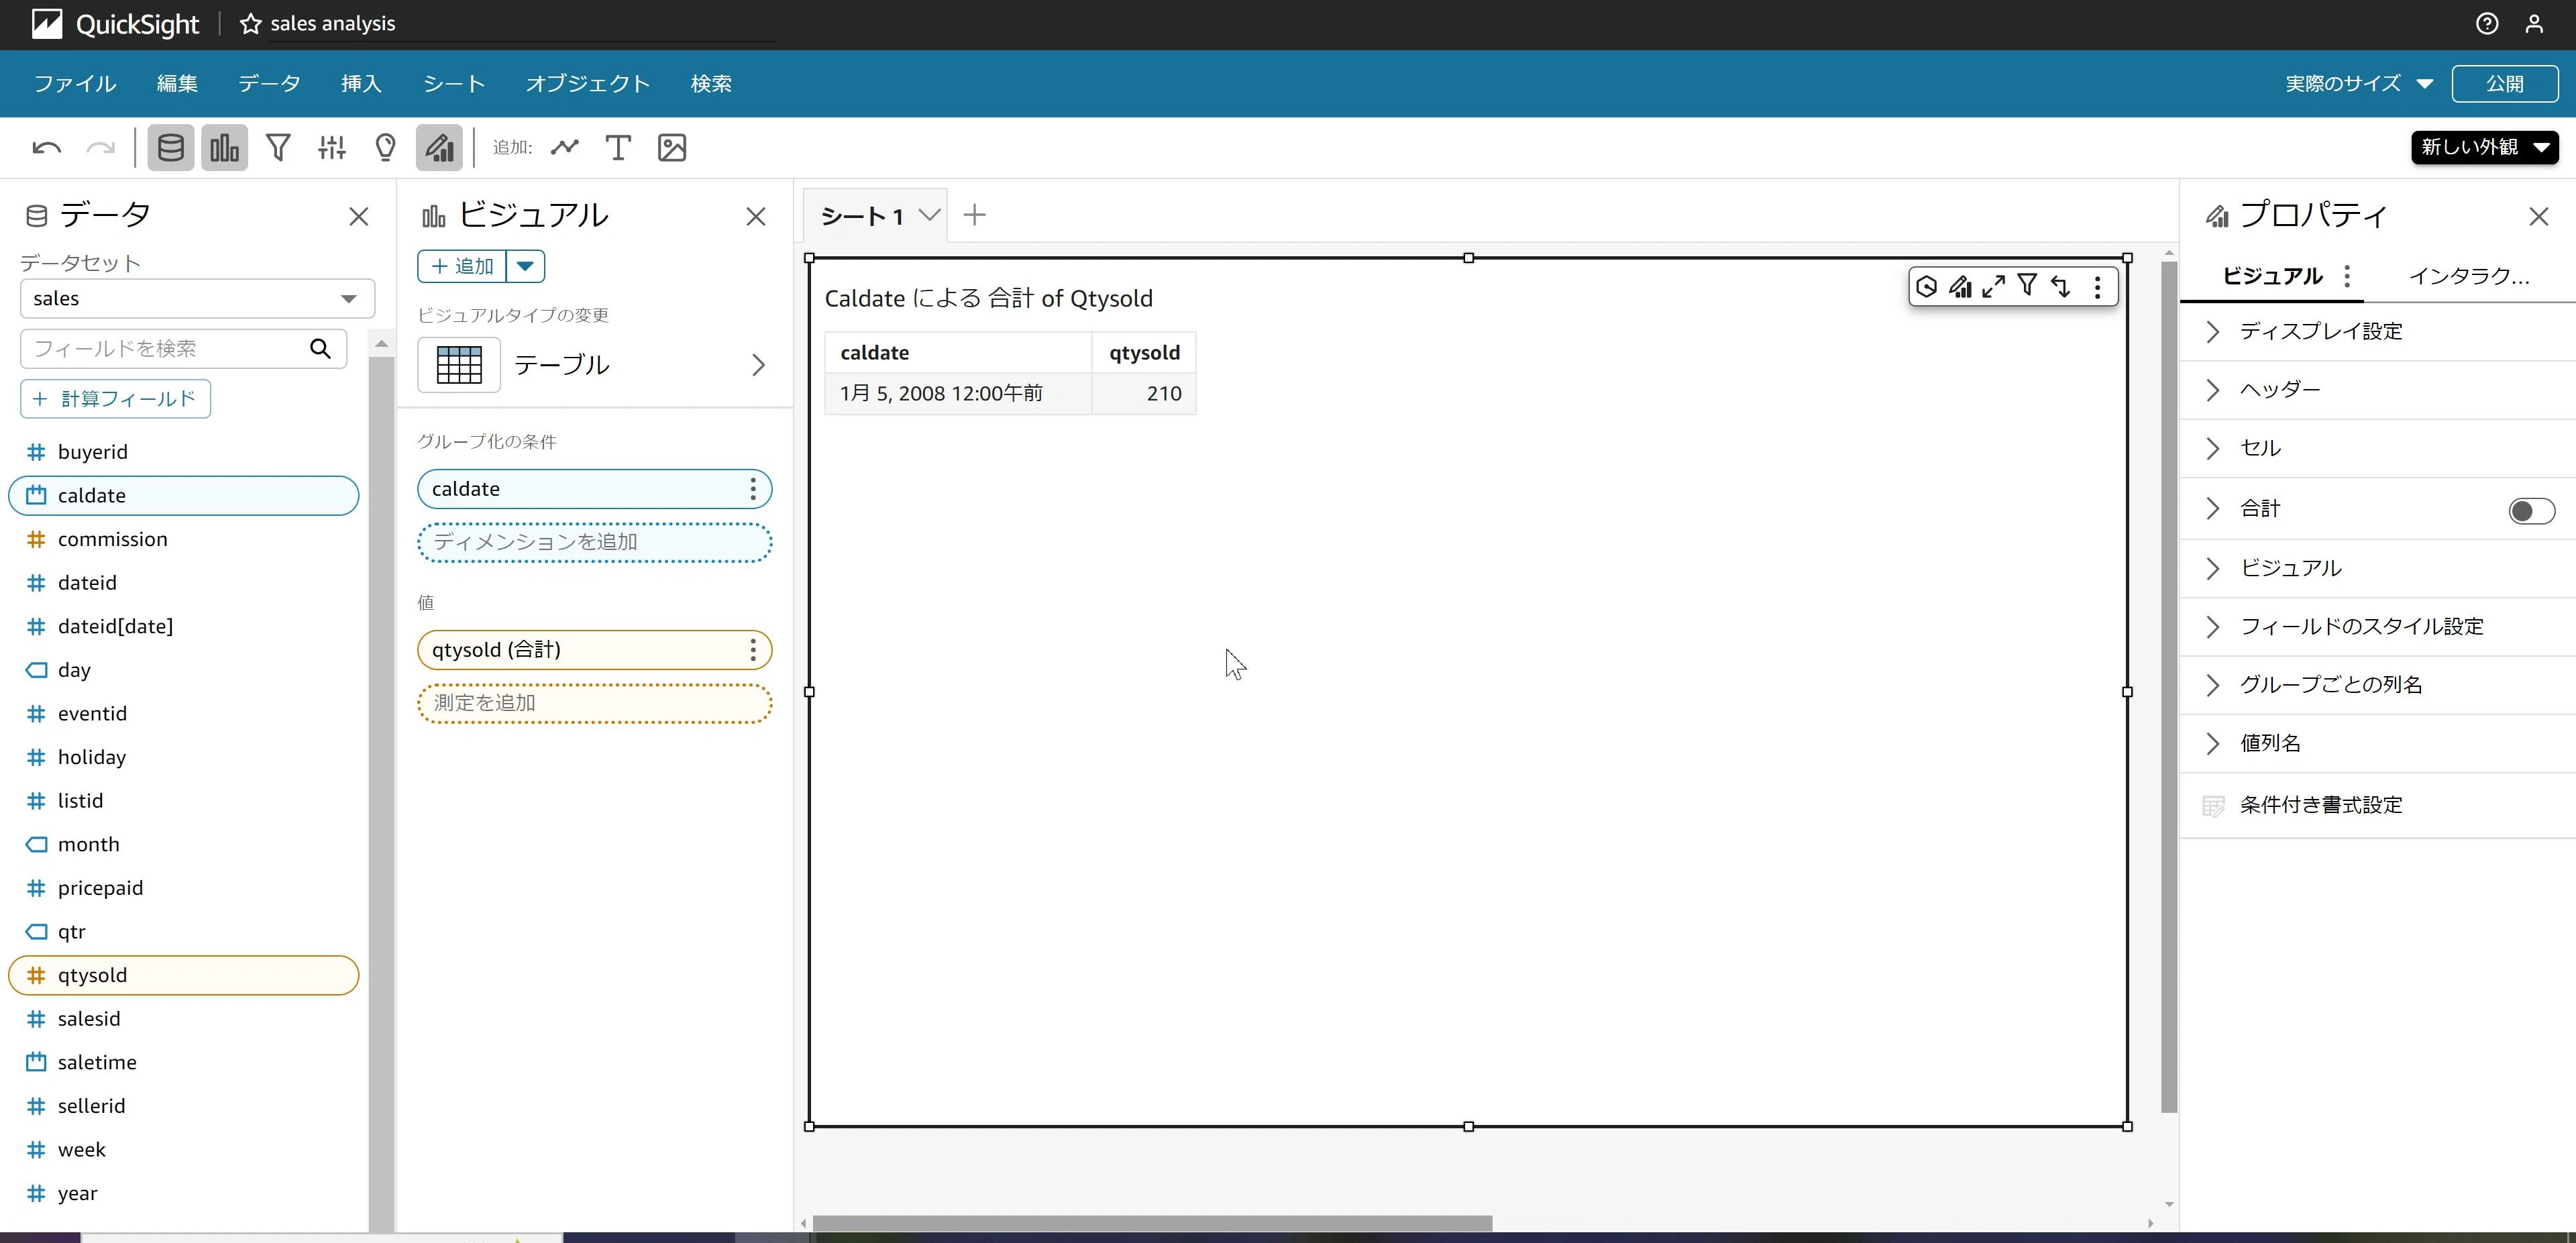The image size is (2576, 1243).
Task: Click the 公開 publish button
Action: coord(2504,84)
